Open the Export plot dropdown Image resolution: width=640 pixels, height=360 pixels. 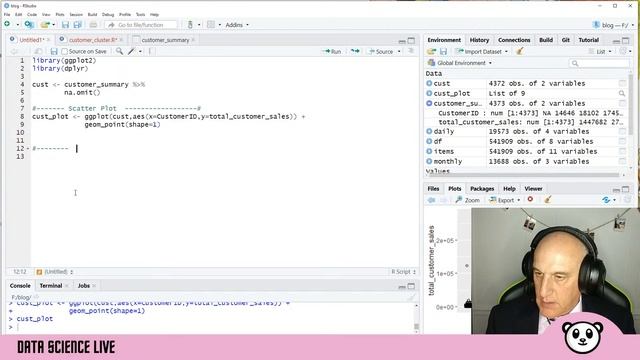(505, 200)
